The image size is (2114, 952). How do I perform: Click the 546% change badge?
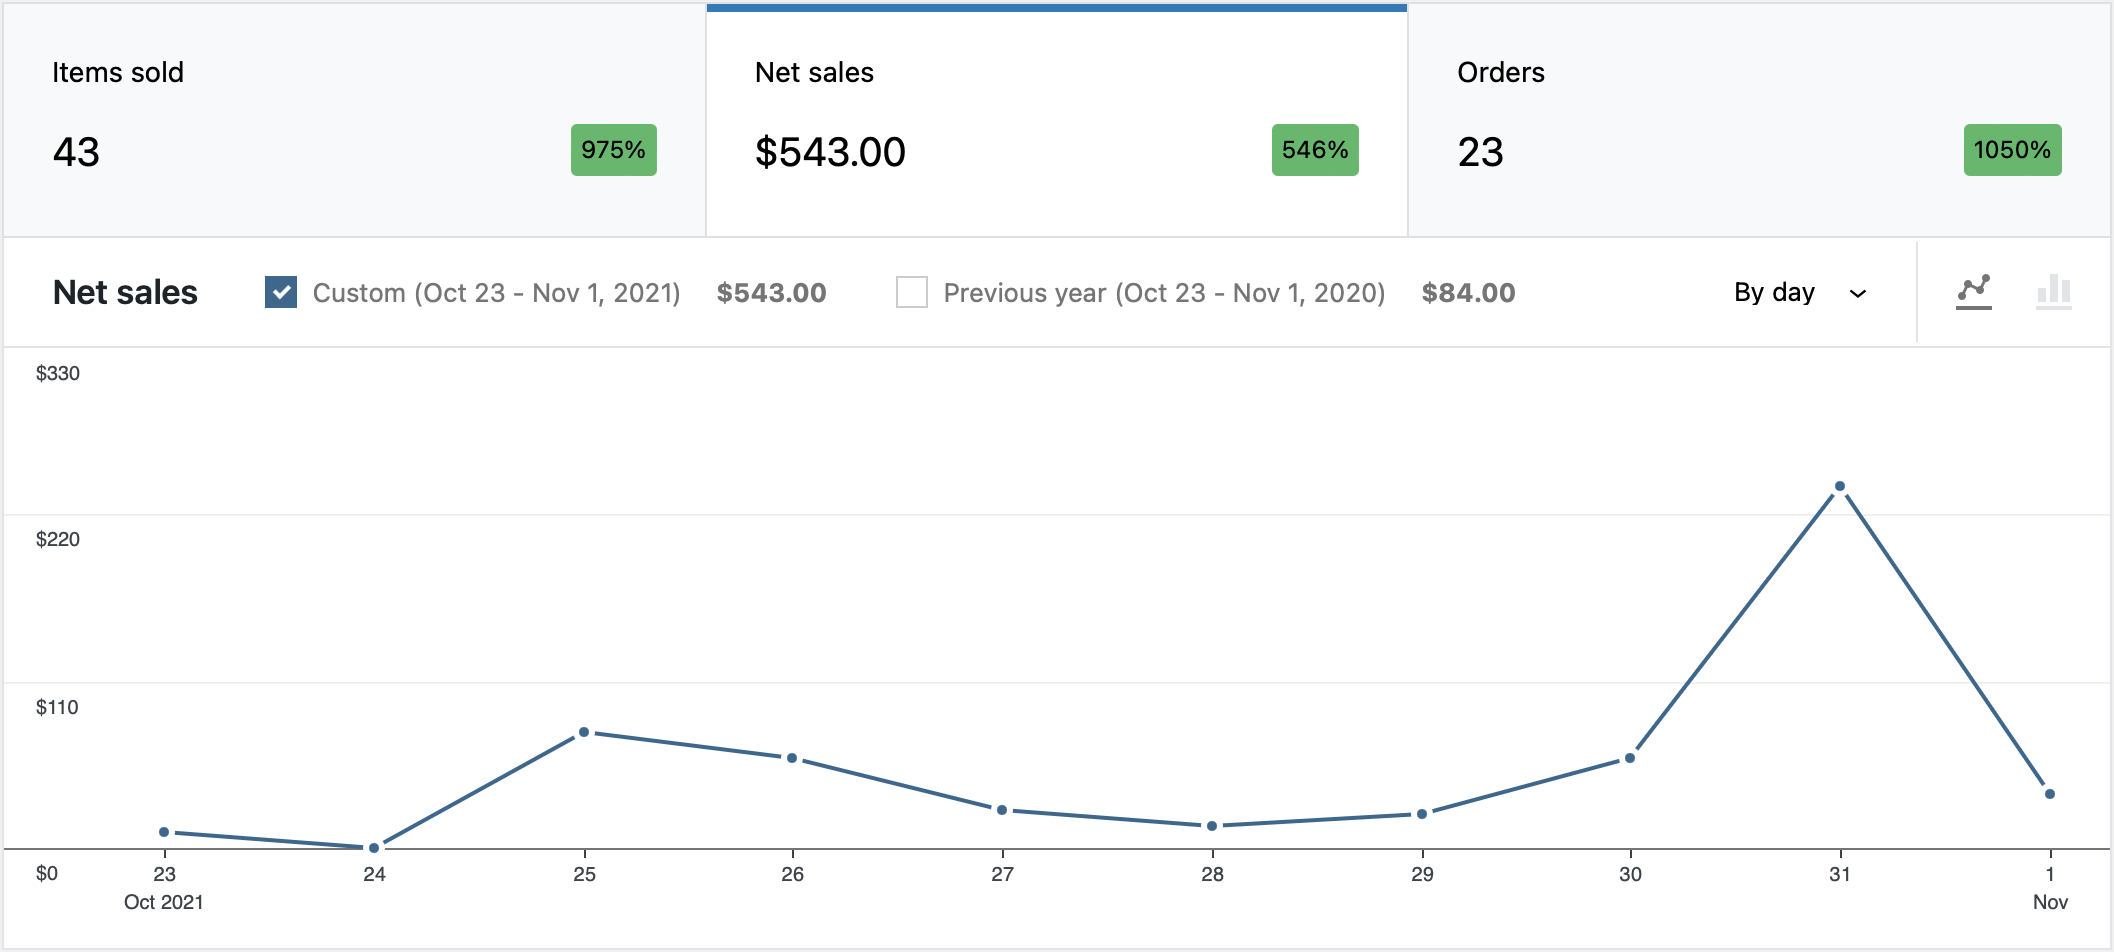tap(1314, 150)
